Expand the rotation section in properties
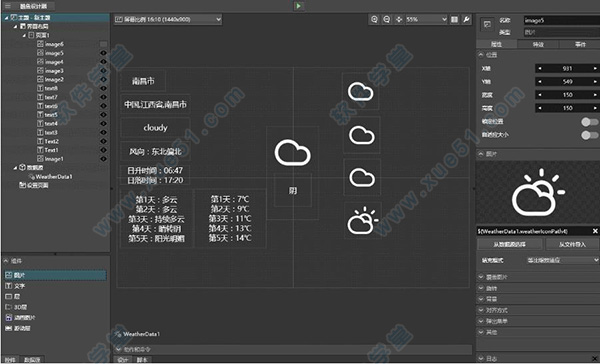Image resolution: width=600 pixels, height=364 pixels. pos(481,288)
